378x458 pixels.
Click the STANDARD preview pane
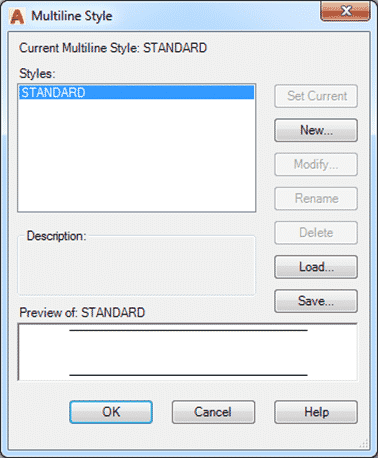[188, 352]
